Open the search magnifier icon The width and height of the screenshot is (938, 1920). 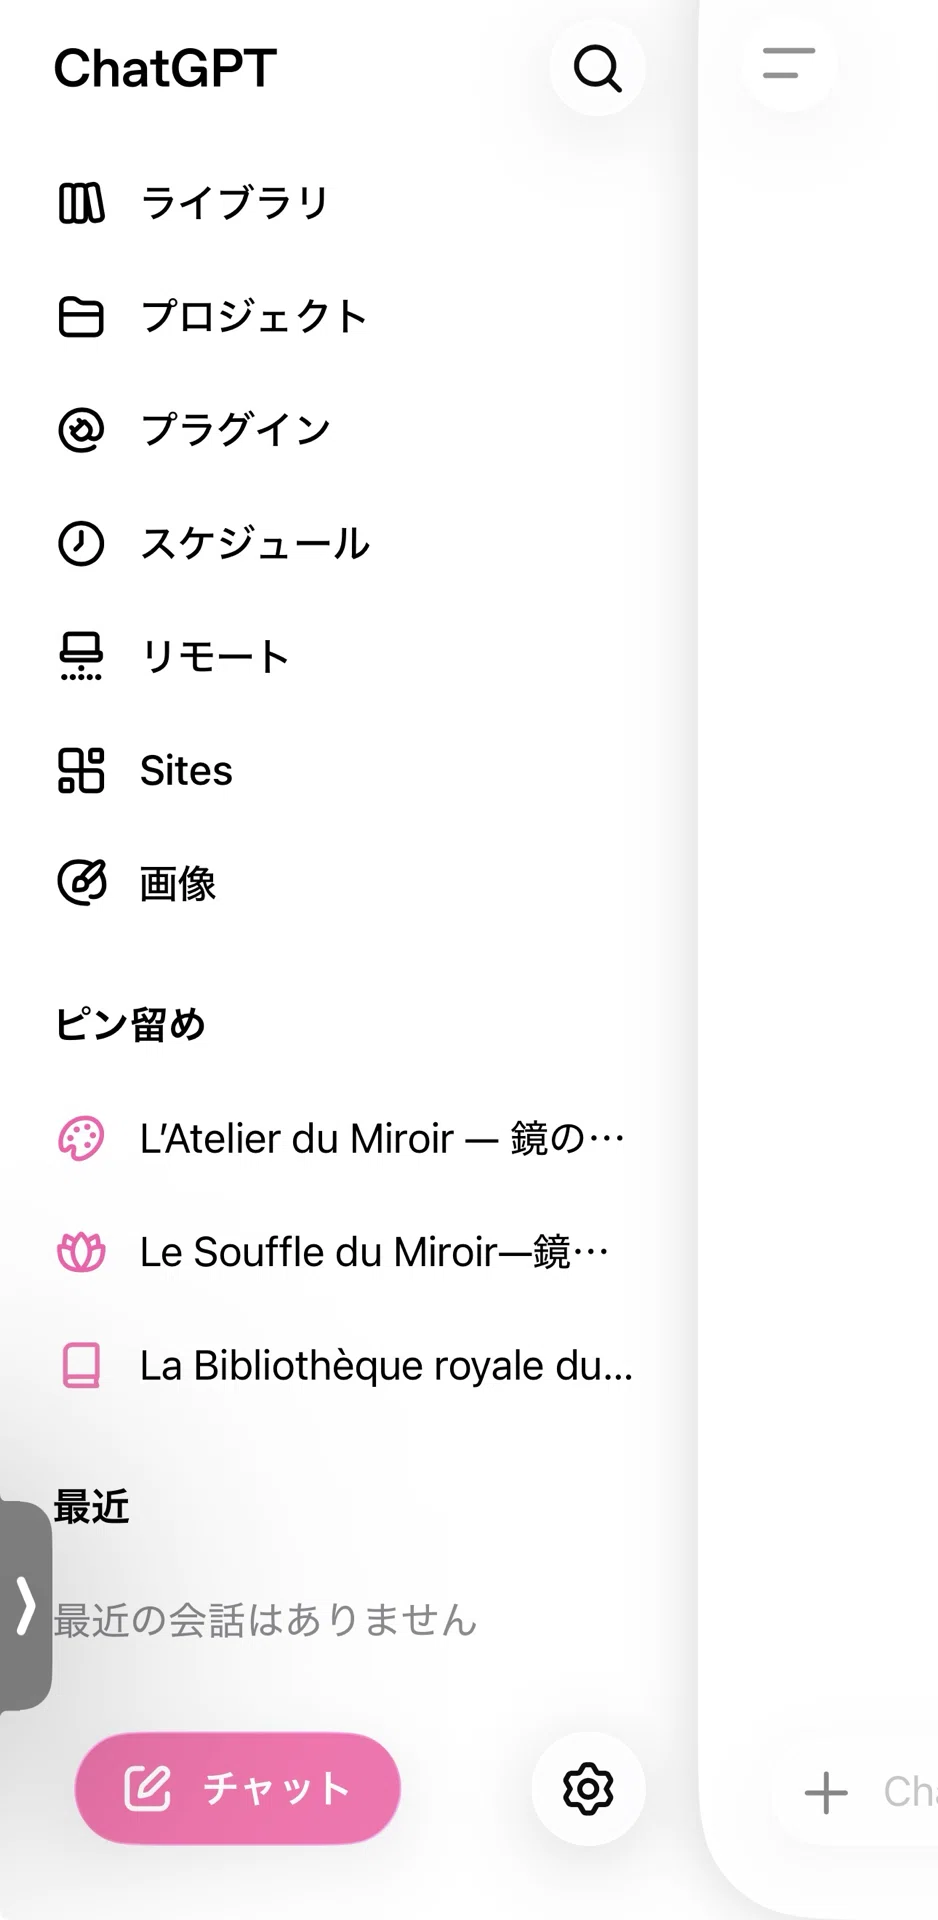click(x=597, y=68)
